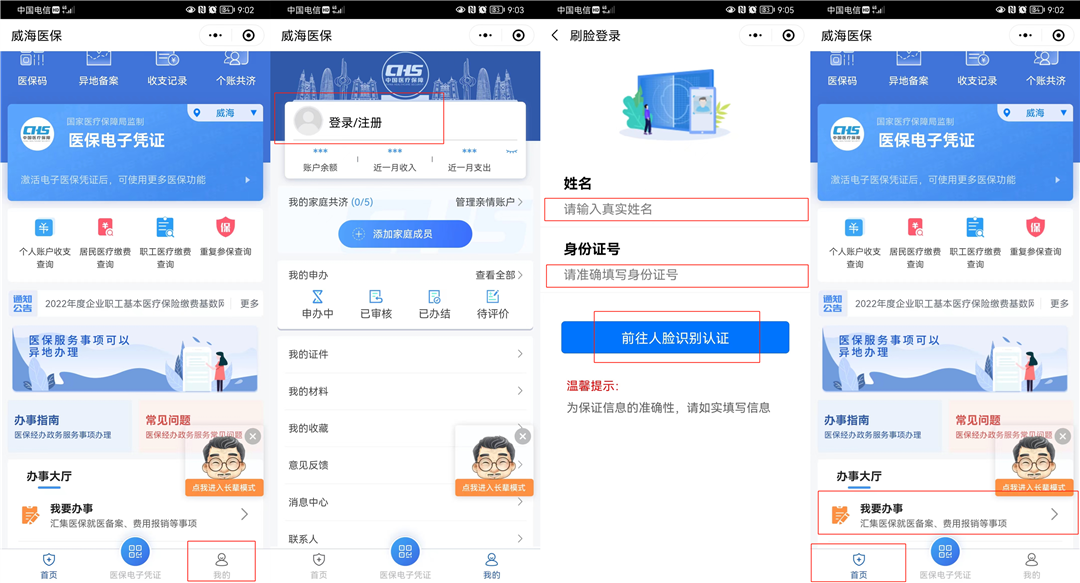Click the 前往人脸识别认证 button

click(x=675, y=338)
